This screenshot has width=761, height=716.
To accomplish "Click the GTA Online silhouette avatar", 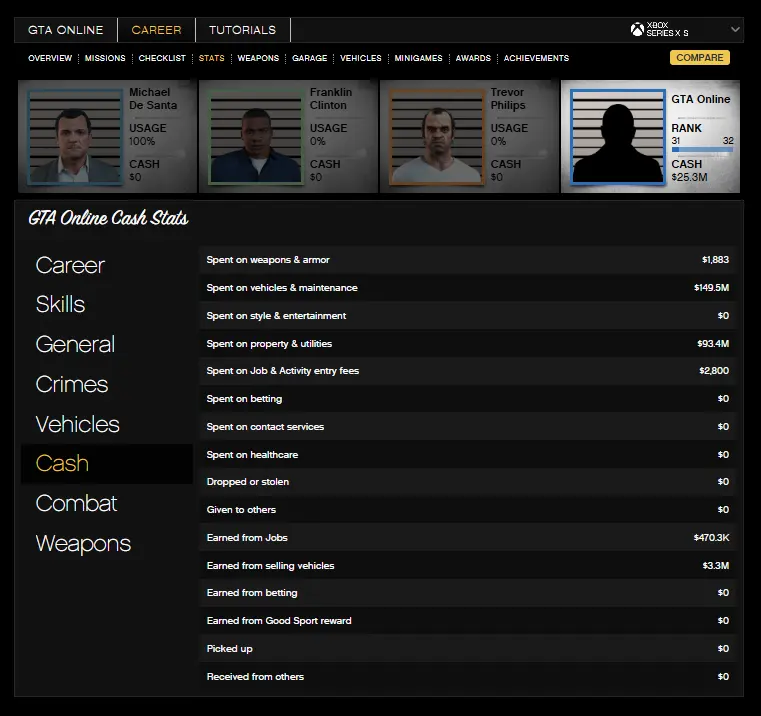I will tap(617, 138).
